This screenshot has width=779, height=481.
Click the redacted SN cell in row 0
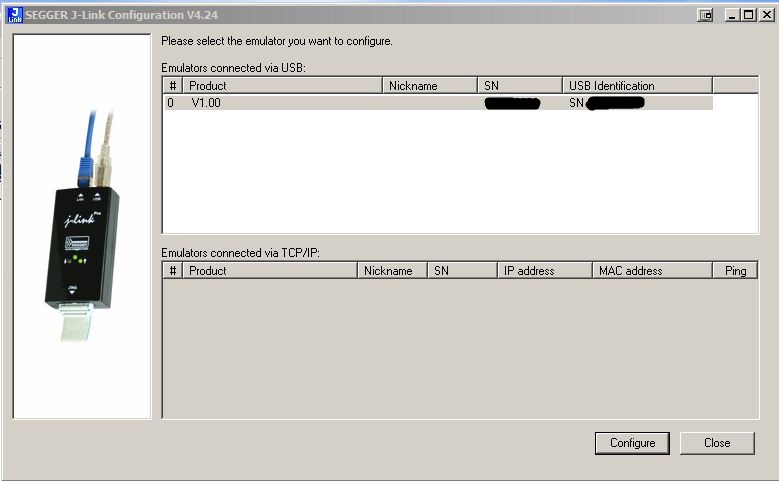(x=512, y=103)
